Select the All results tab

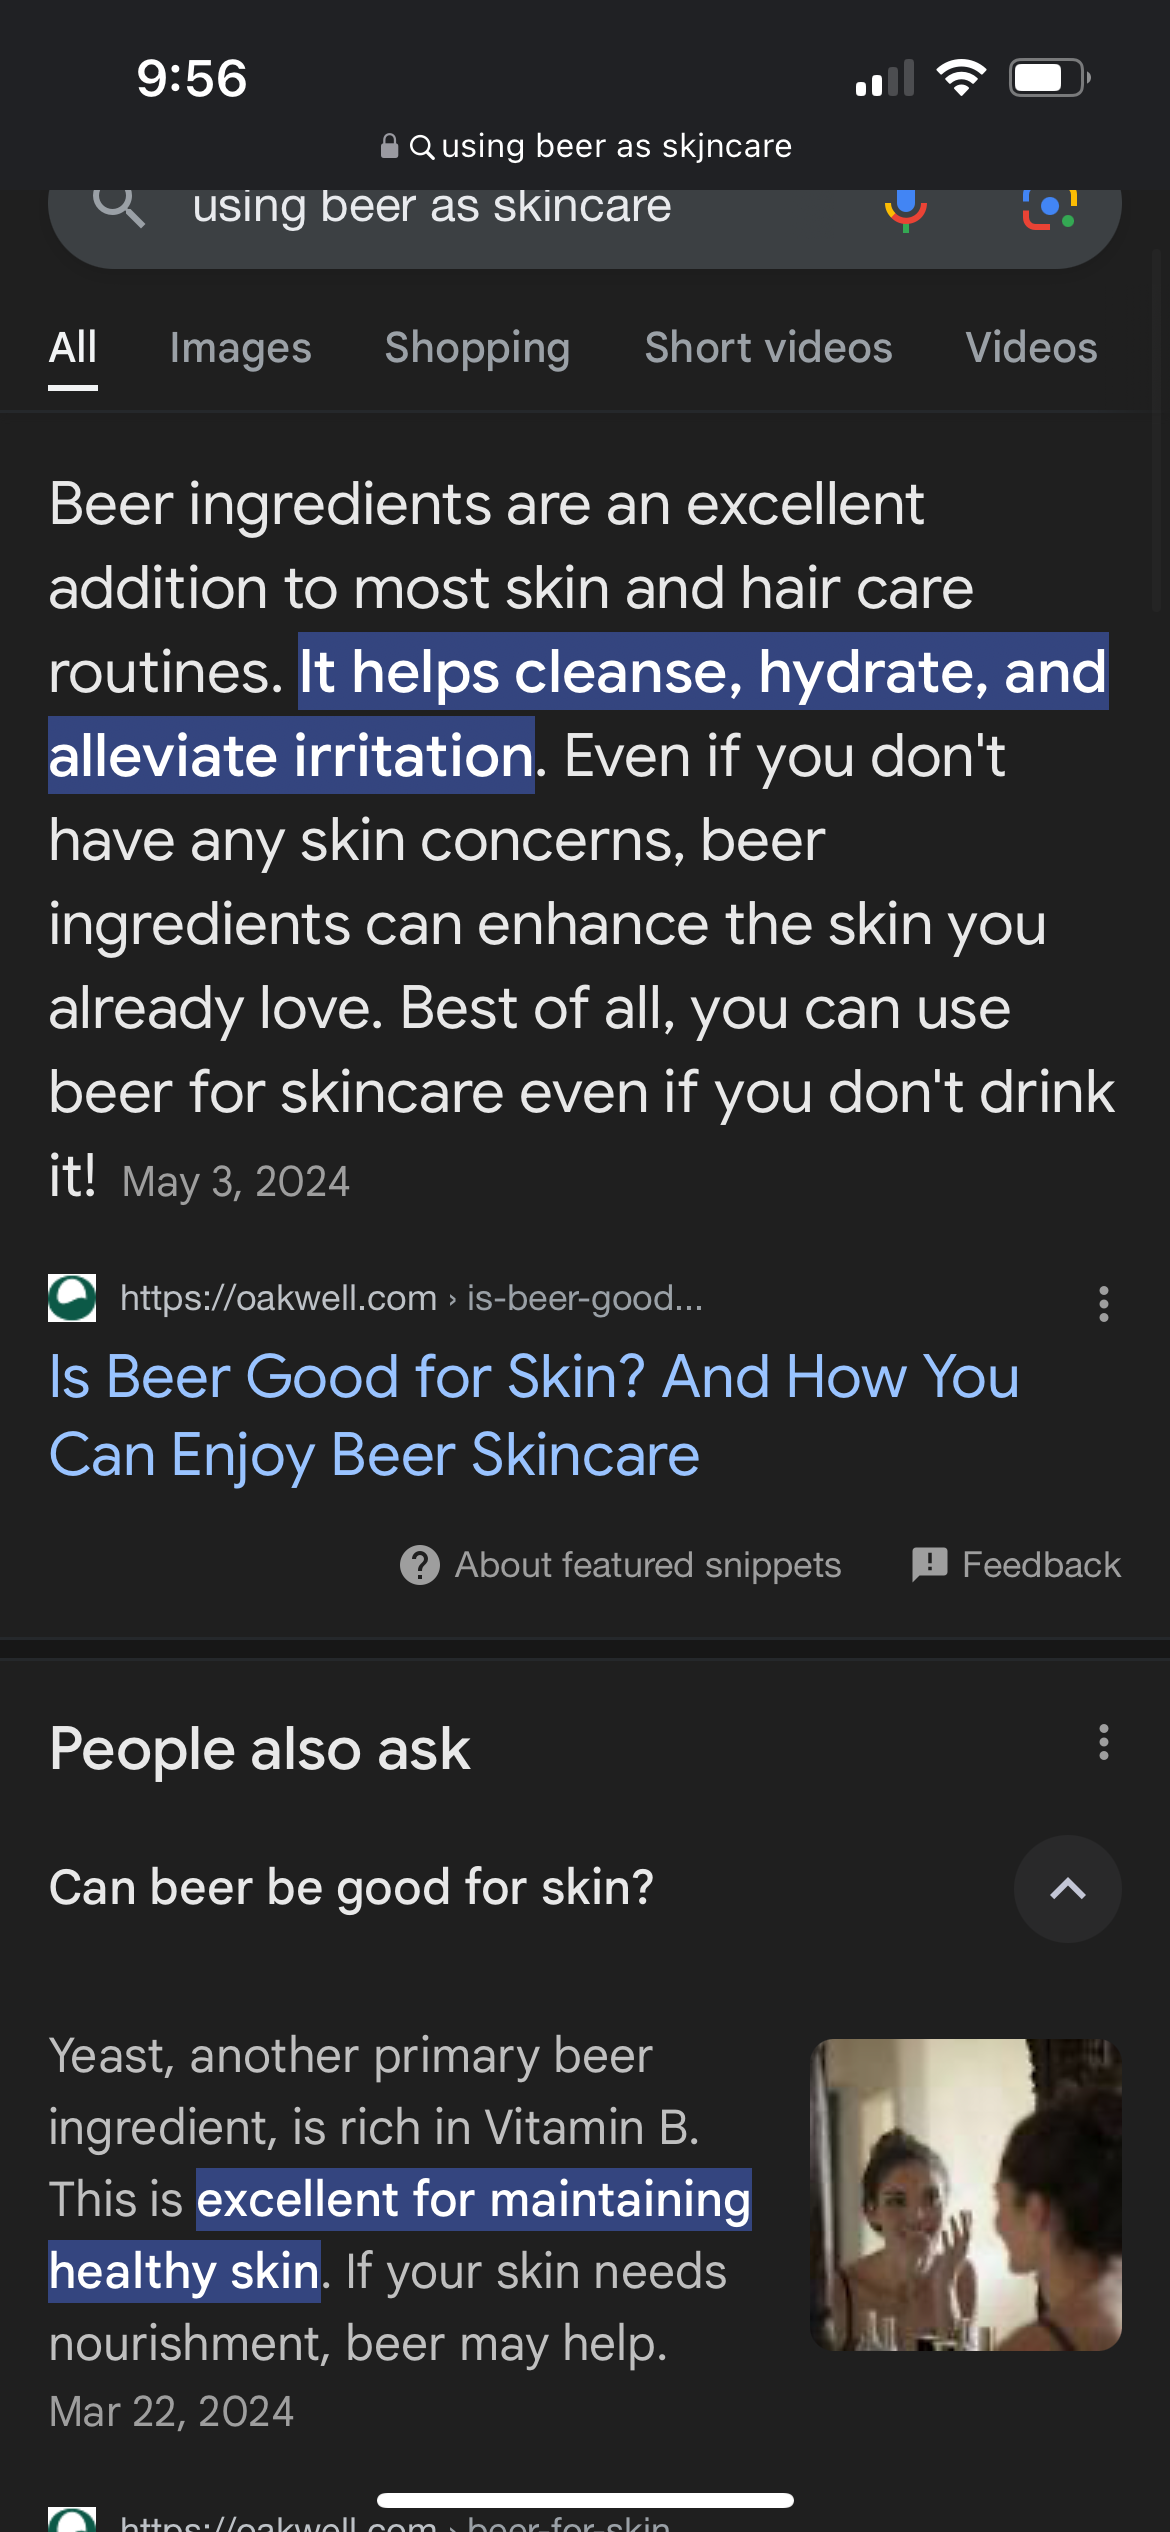click(73, 348)
